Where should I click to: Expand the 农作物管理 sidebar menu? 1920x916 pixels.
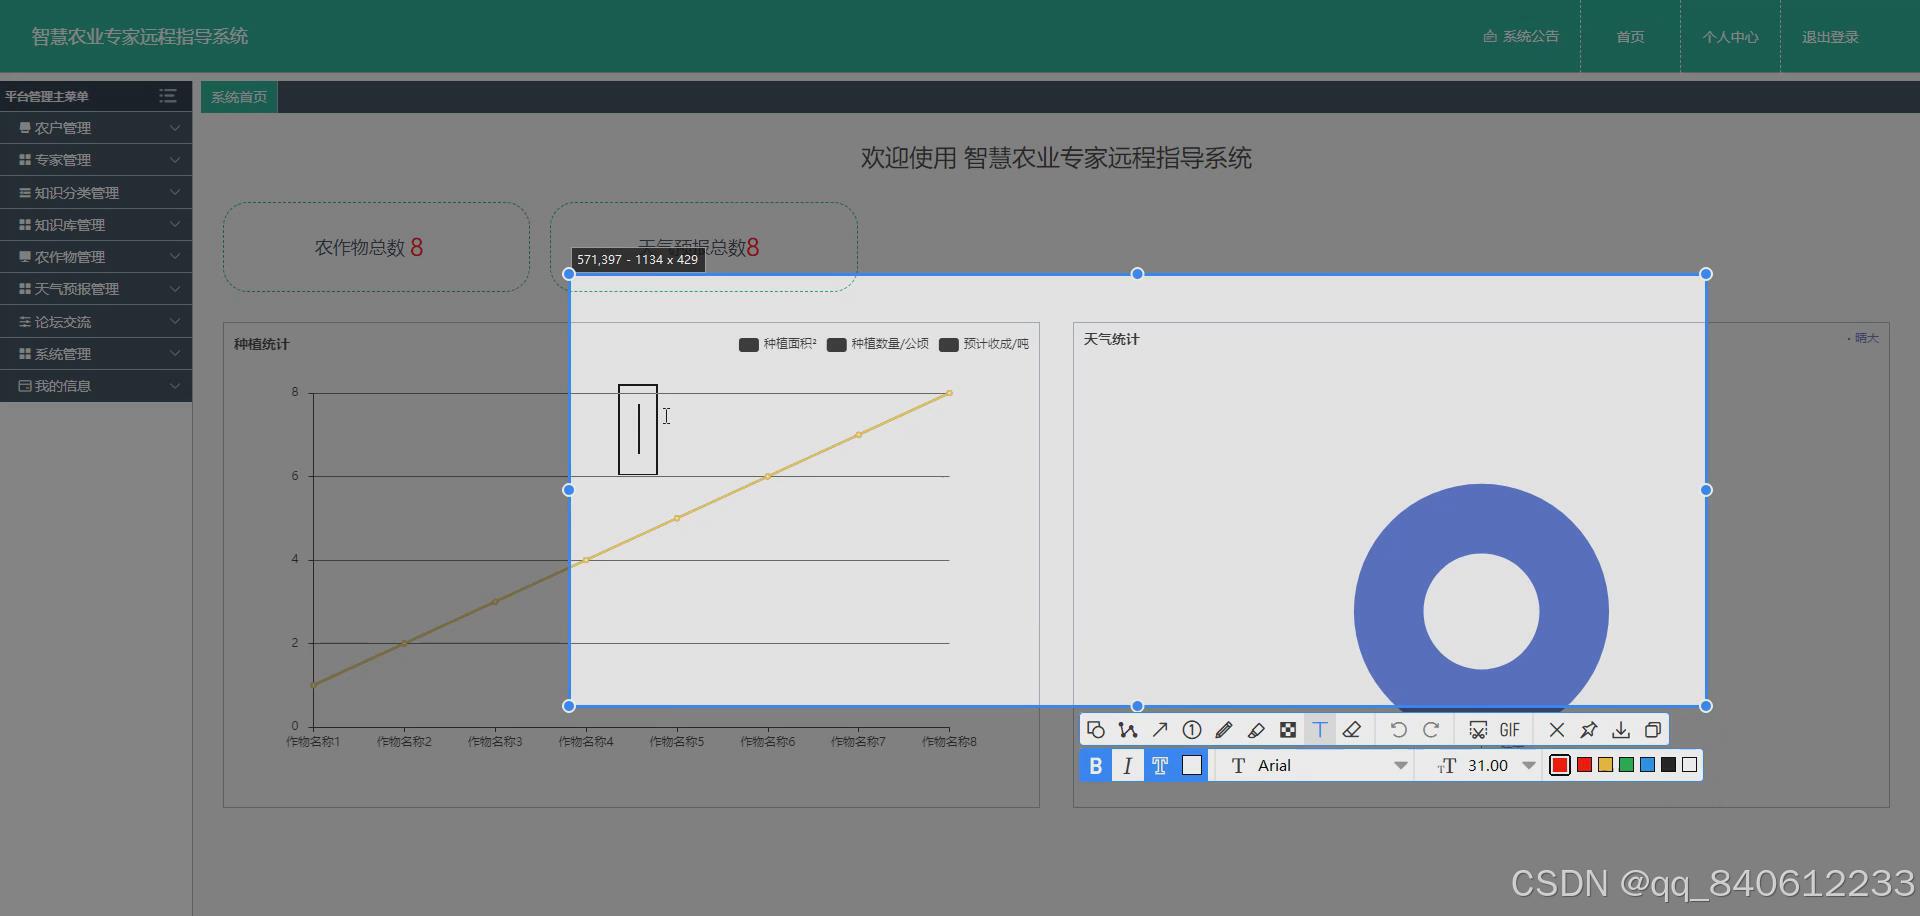point(96,257)
